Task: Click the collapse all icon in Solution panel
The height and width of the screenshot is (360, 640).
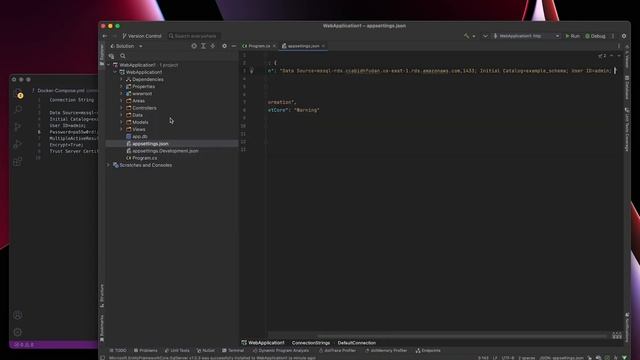Action: 213,46
